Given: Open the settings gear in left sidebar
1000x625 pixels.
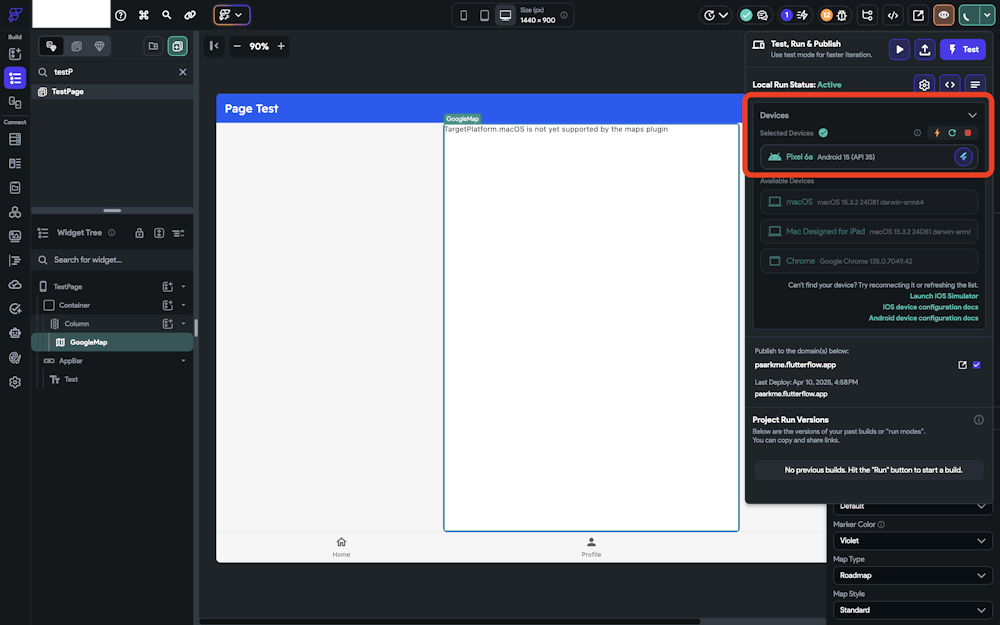Looking at the screenshot, I should point(15,382).
